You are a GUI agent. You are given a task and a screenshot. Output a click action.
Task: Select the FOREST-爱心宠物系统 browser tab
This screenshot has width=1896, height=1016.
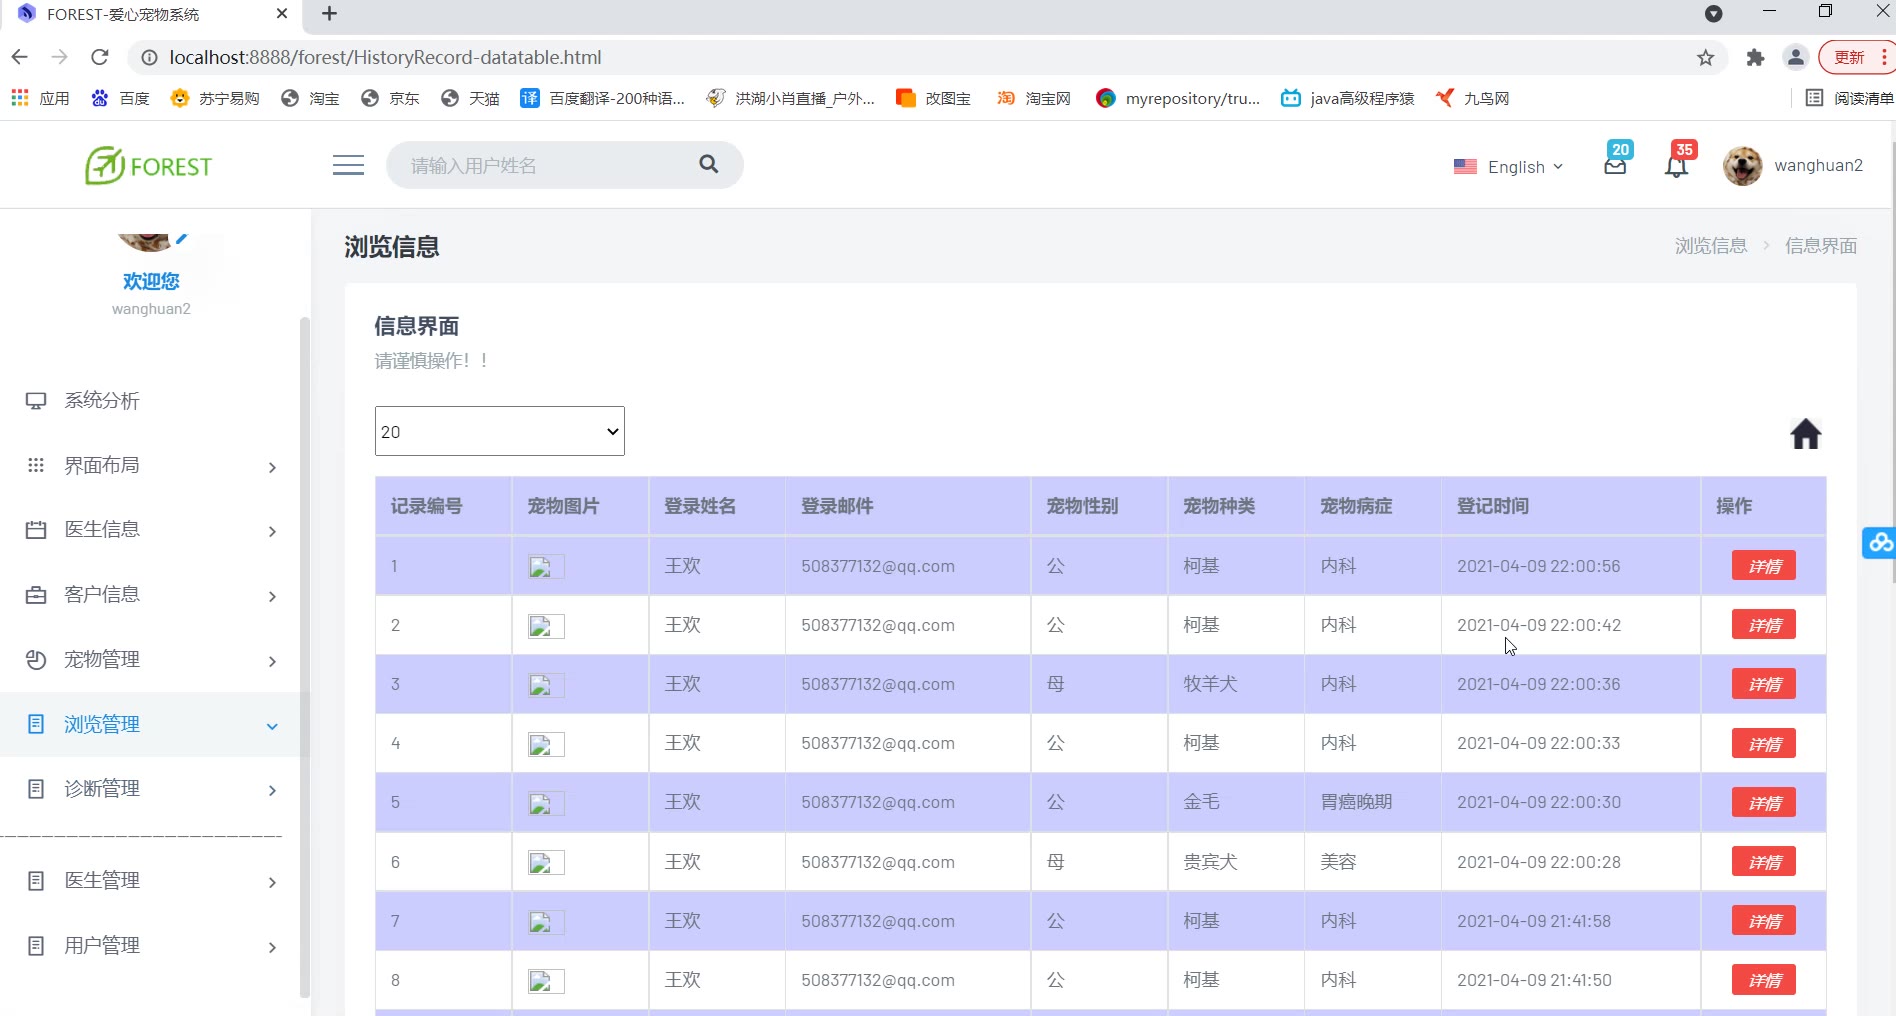click(x=150, y=14)
